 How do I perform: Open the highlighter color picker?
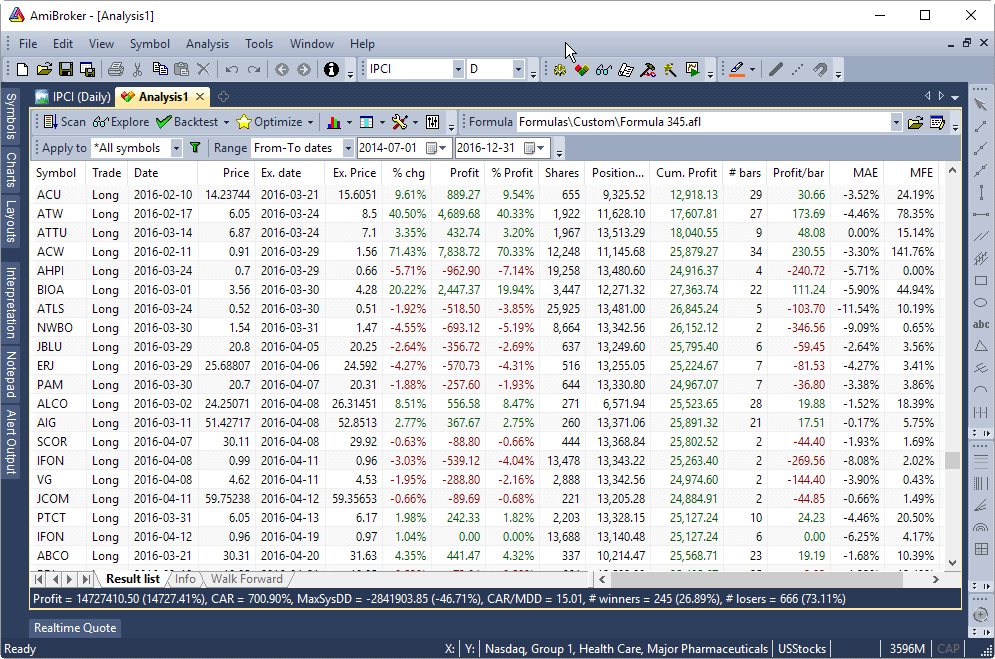[752, 68]
